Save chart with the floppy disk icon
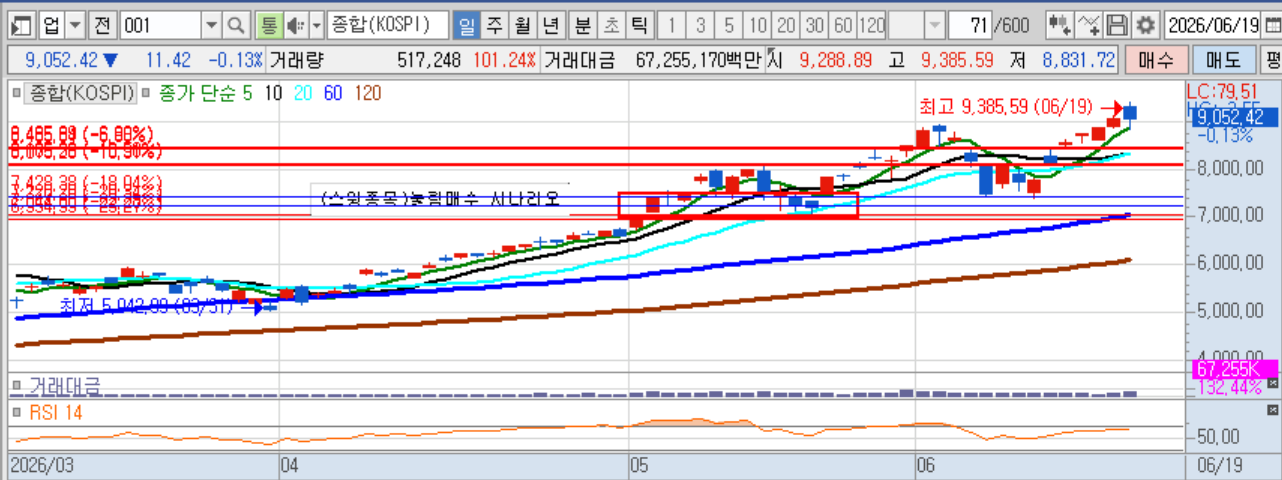The width and height of the screenshot is (1282, 480). [x=1118, y=24]
